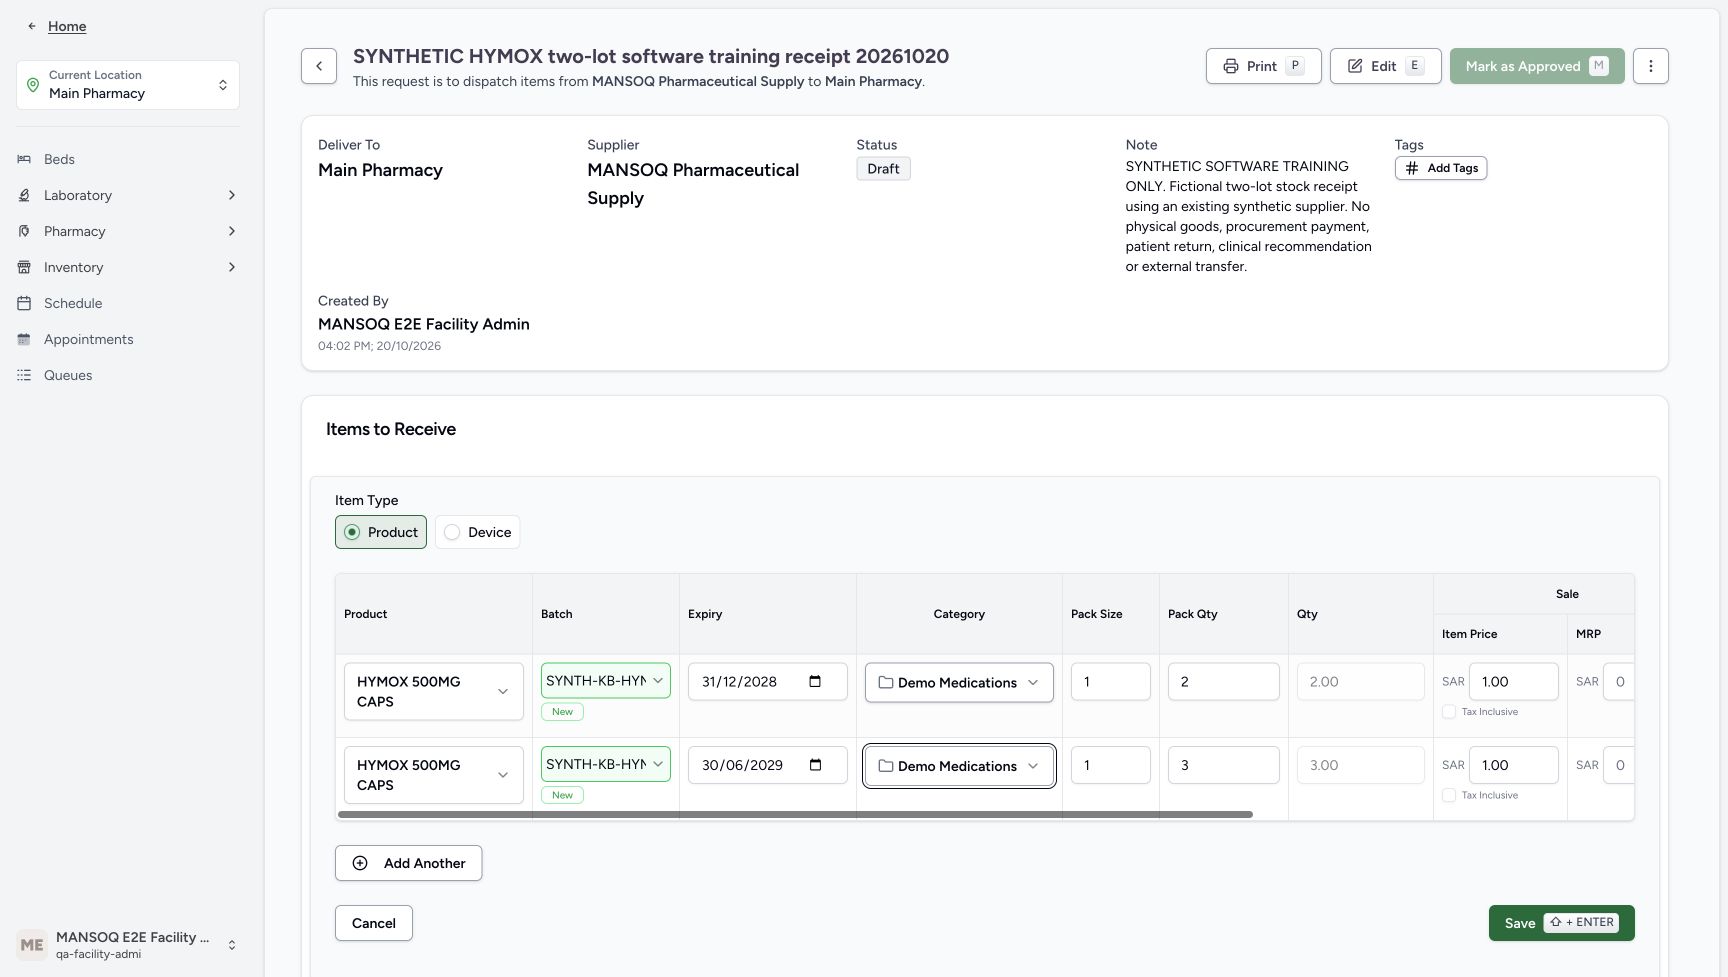
Task: Click the Print button
Action: pos(1264,66)
